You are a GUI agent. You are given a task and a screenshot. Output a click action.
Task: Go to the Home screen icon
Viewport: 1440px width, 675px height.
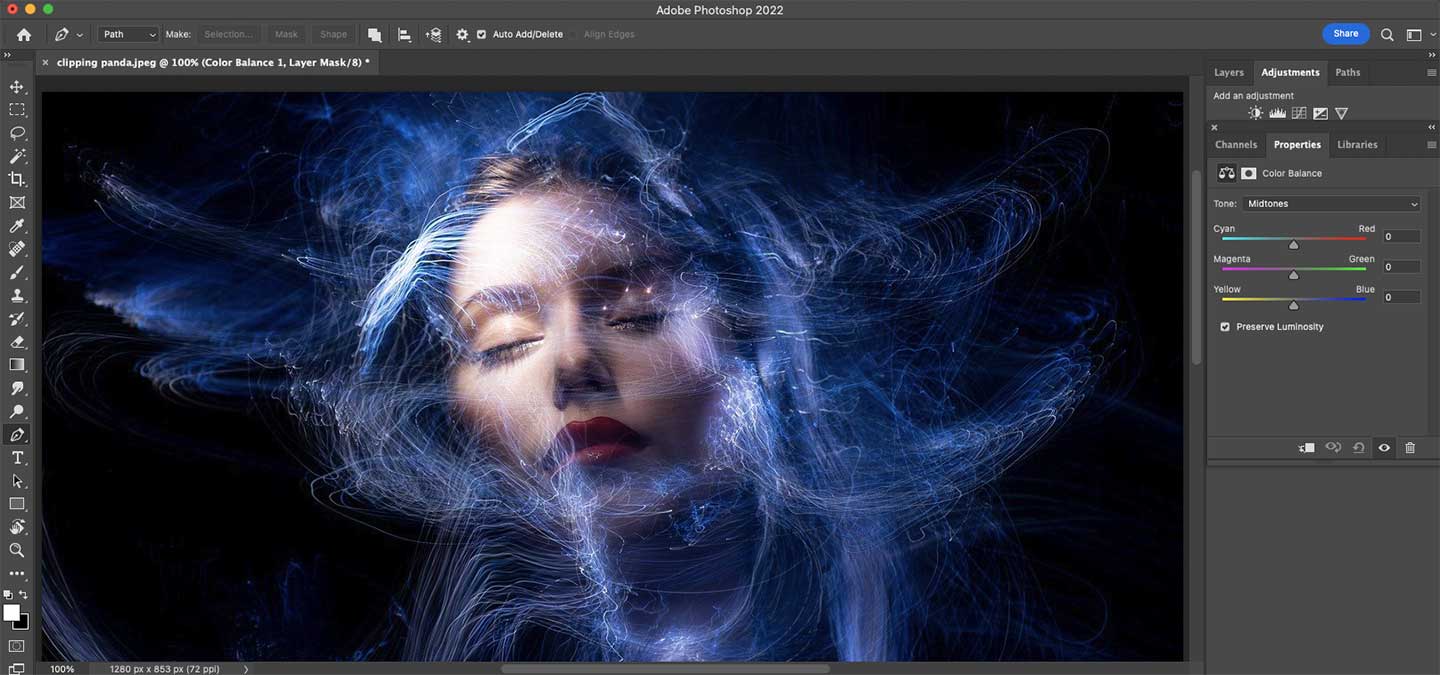(x=24, y=34)
